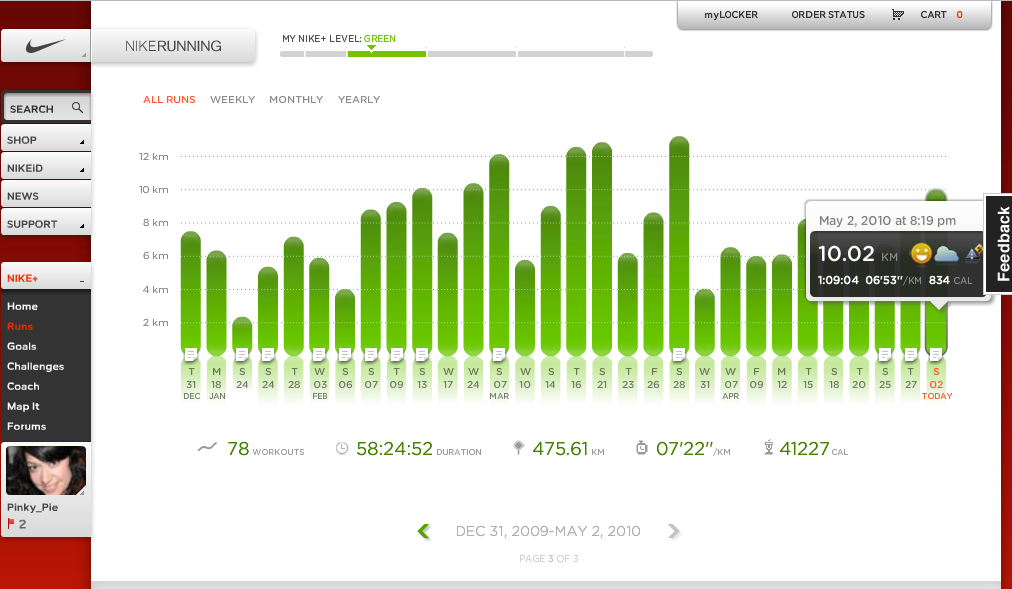Open Runs in the Nike+ menu
This screenshot has height=589, width=1012.
coord(20,326)
